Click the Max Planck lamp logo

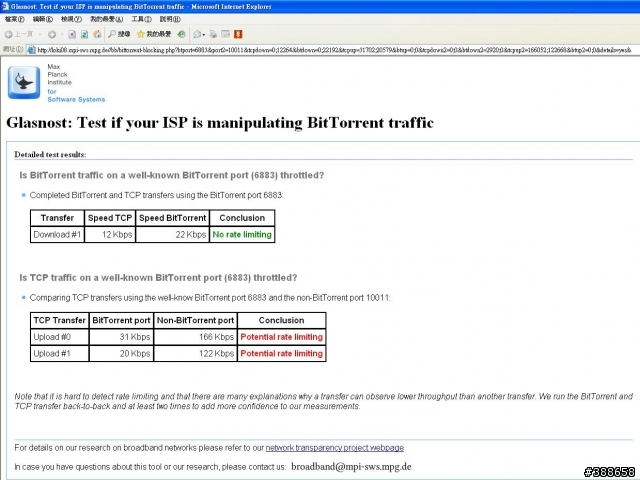tap(24, 83)
